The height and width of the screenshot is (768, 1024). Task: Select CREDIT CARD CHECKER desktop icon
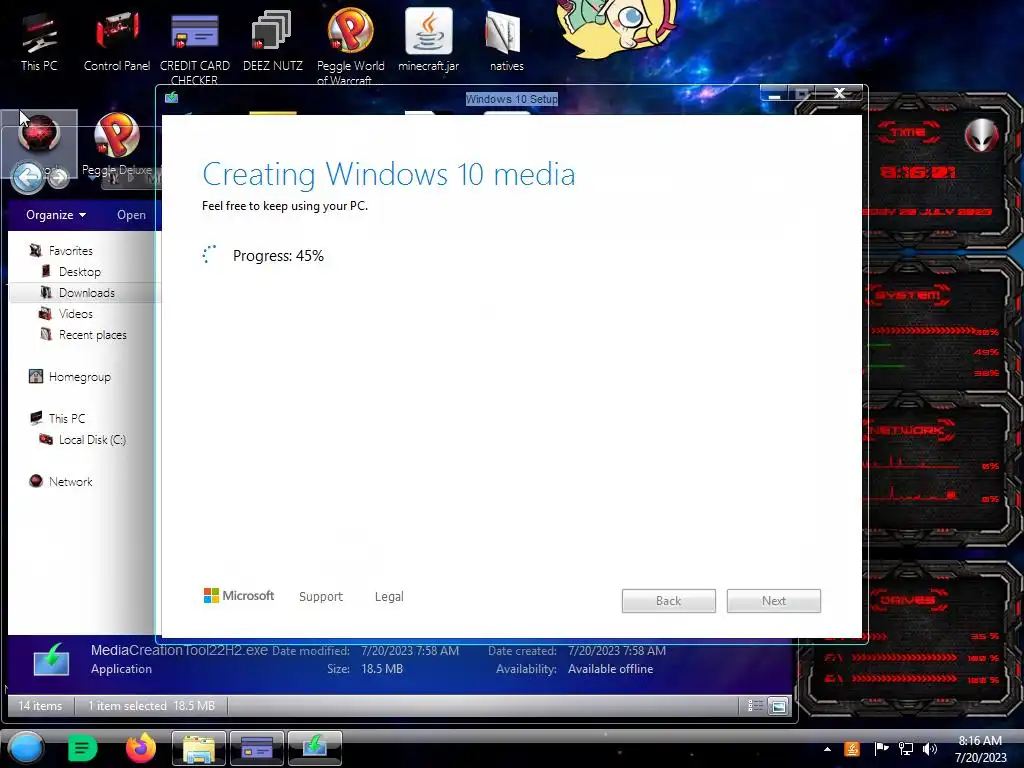point(195,46)
